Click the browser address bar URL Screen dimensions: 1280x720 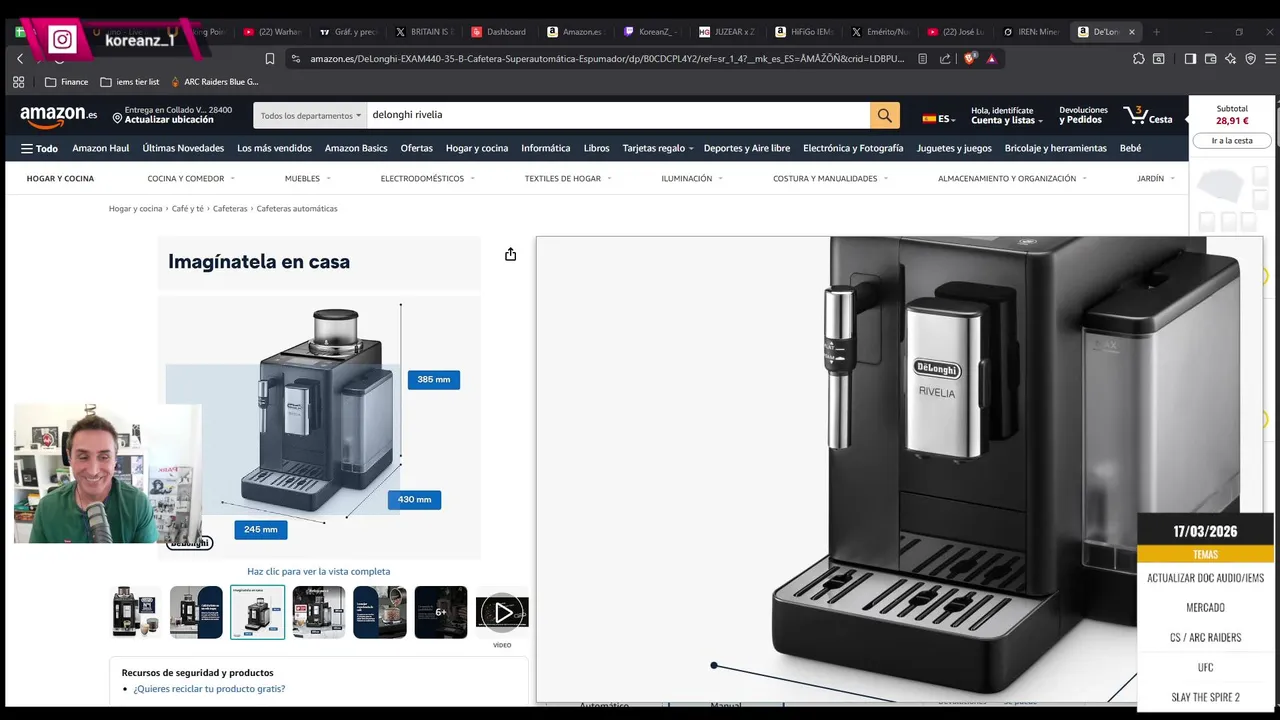coord(607,59)
